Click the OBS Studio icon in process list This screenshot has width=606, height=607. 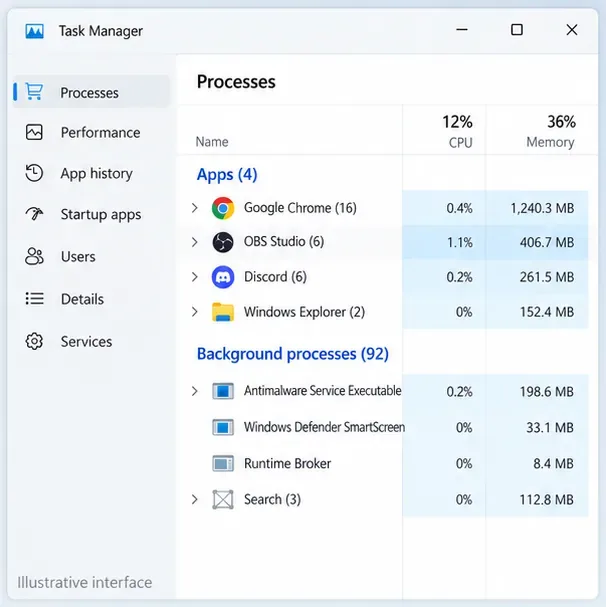pos(223,242)
